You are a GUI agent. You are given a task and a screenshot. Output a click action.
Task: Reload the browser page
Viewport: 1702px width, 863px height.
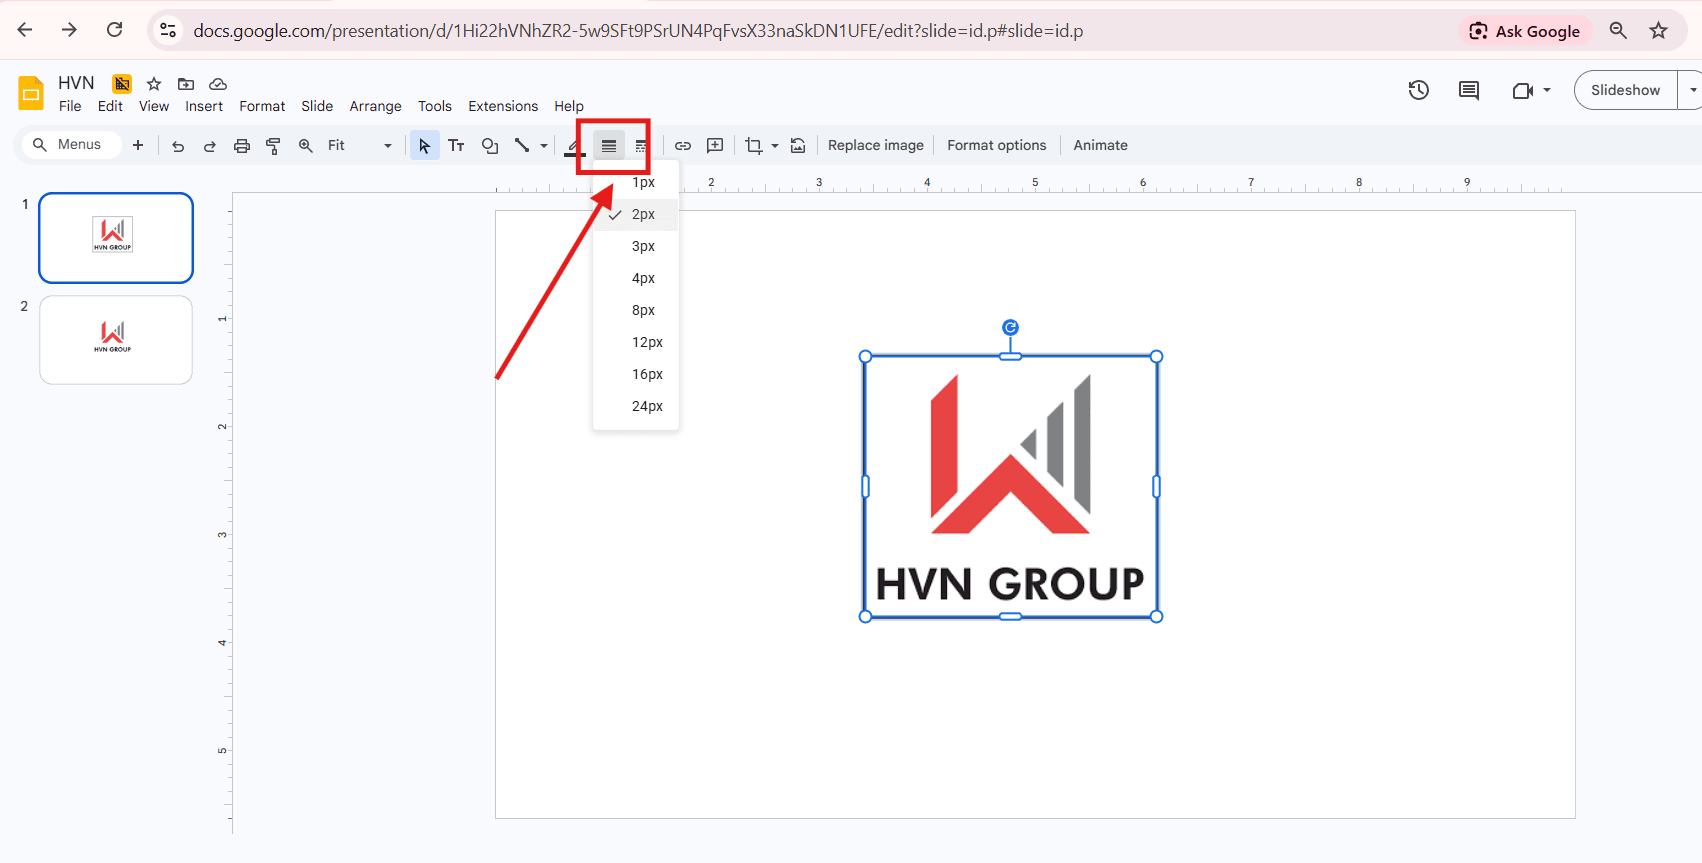click(x=115, y=30)
